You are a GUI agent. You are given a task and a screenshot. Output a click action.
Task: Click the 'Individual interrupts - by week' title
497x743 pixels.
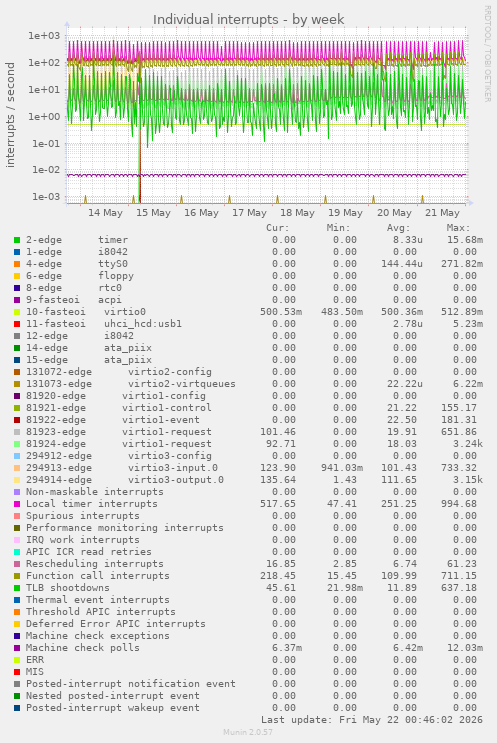248,19
